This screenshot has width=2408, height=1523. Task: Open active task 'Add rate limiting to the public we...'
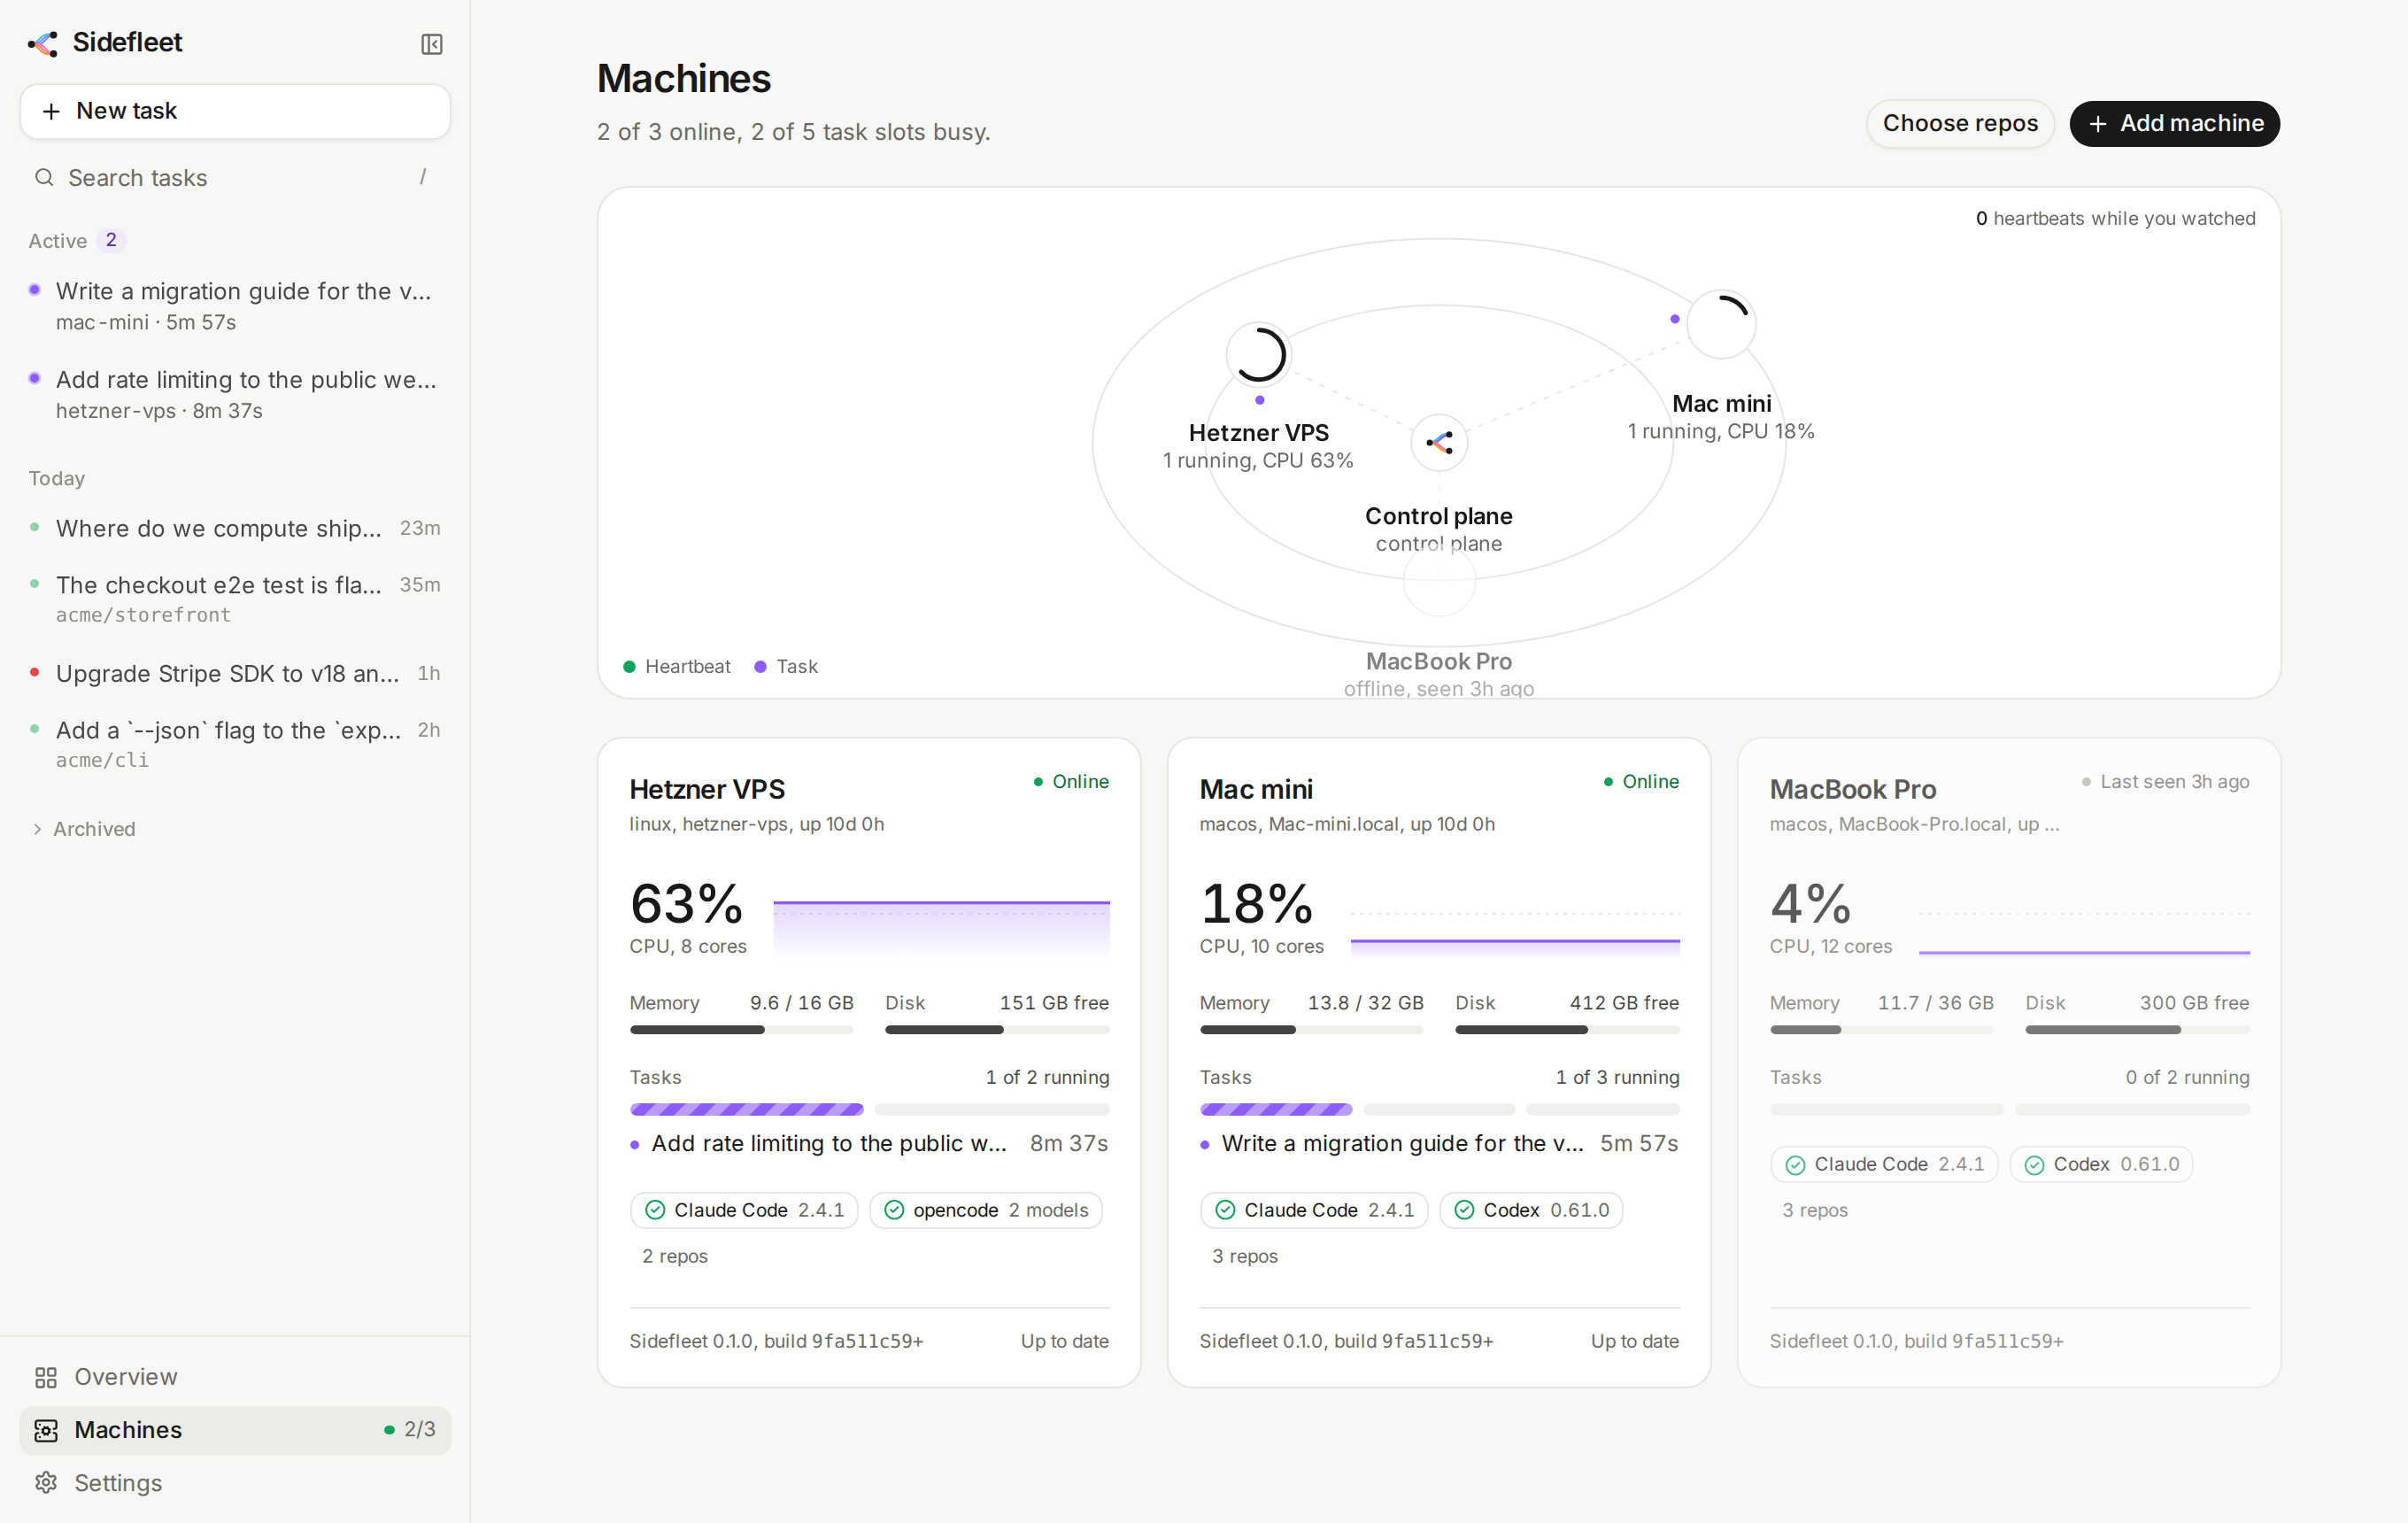tap(235, 394)
